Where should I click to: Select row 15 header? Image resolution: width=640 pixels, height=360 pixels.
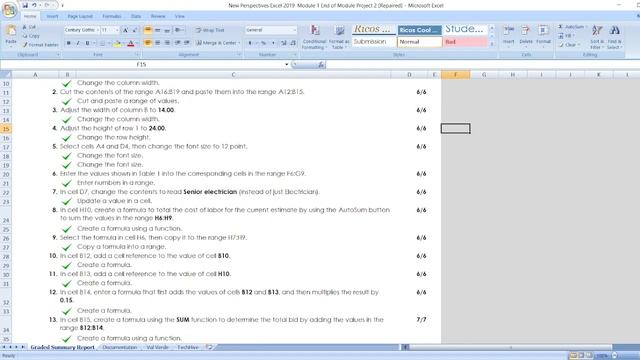6,129
